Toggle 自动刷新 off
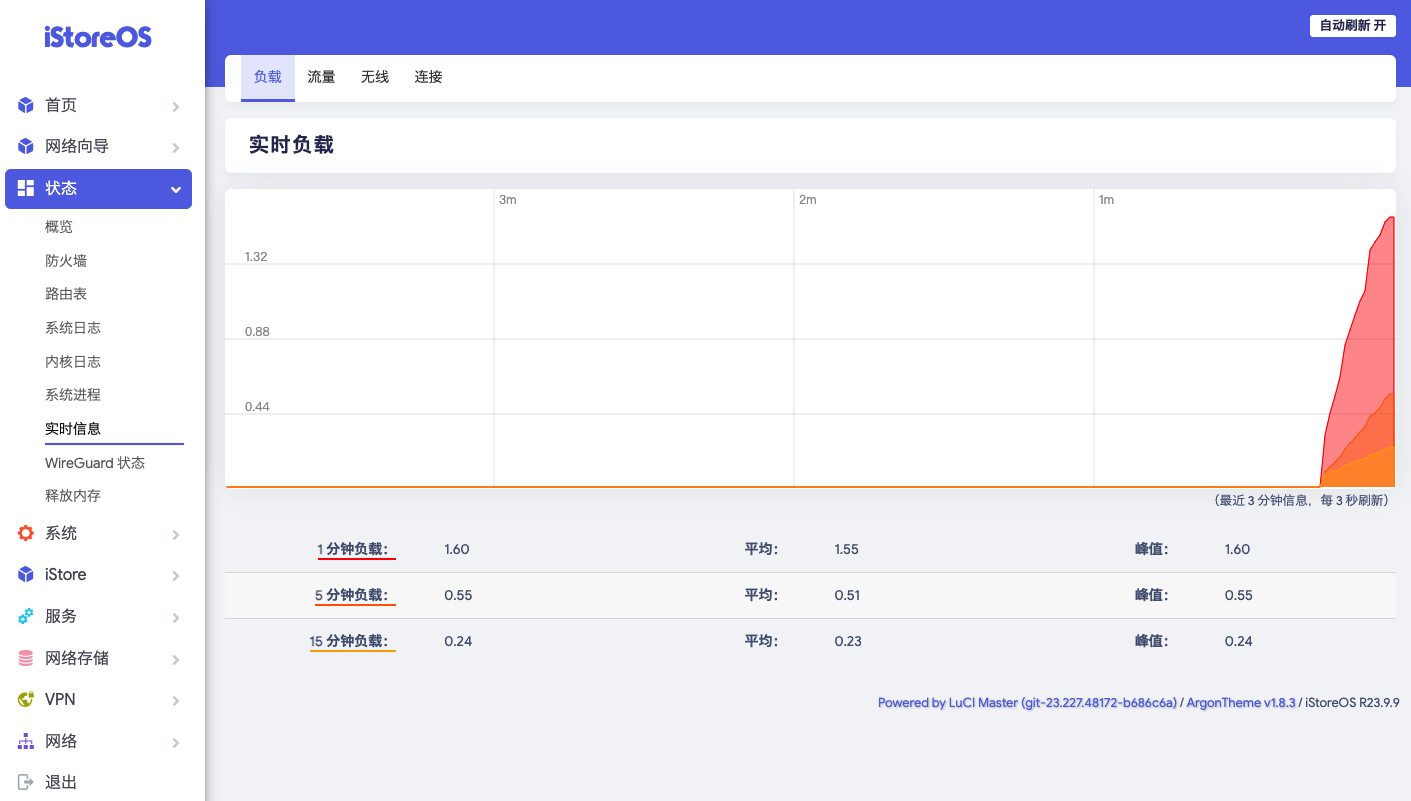1411x801 pixels. point(1352,26)
